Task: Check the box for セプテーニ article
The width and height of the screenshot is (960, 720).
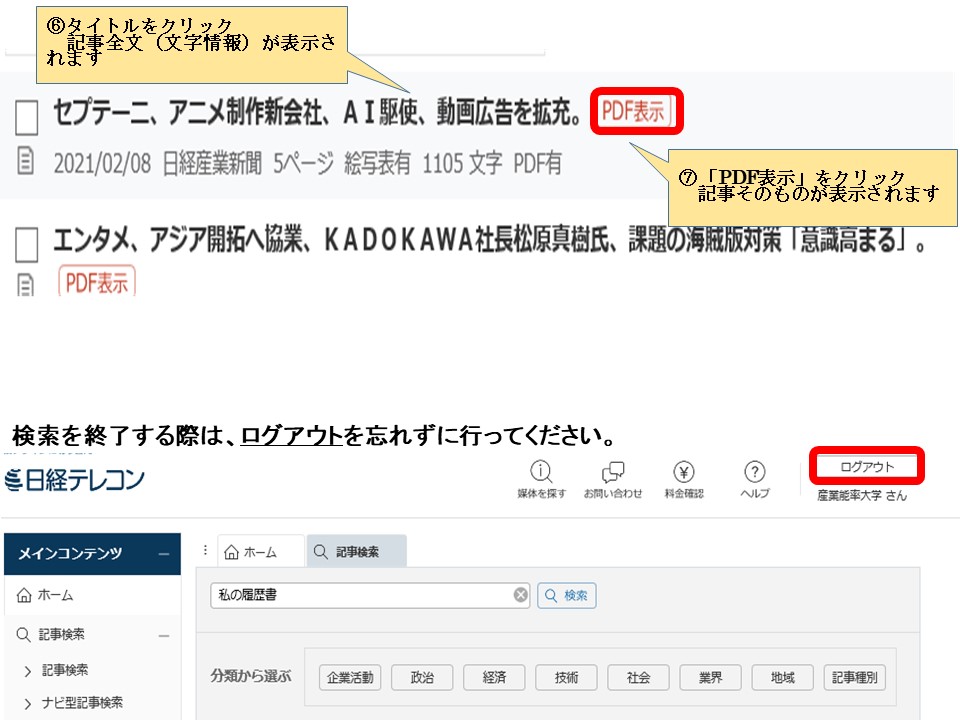Action: click(26, 118)
